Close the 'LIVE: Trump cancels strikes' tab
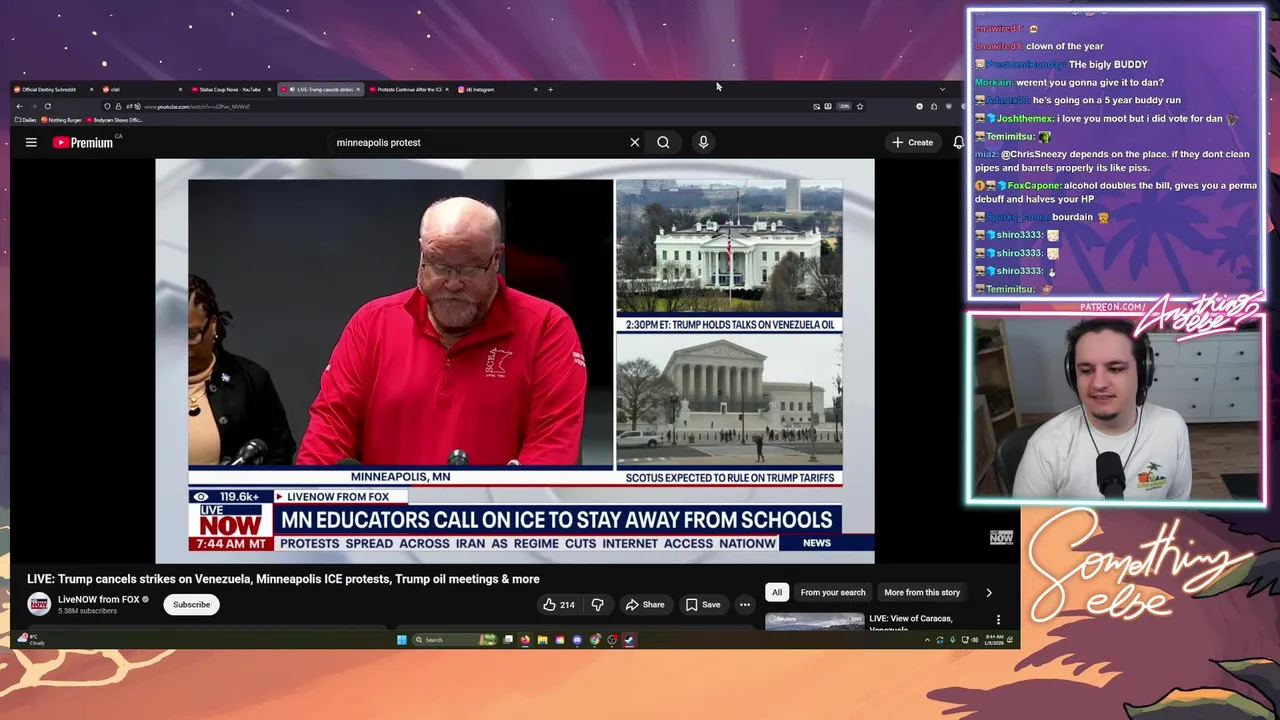1280x720 pixels. [358, 89]
